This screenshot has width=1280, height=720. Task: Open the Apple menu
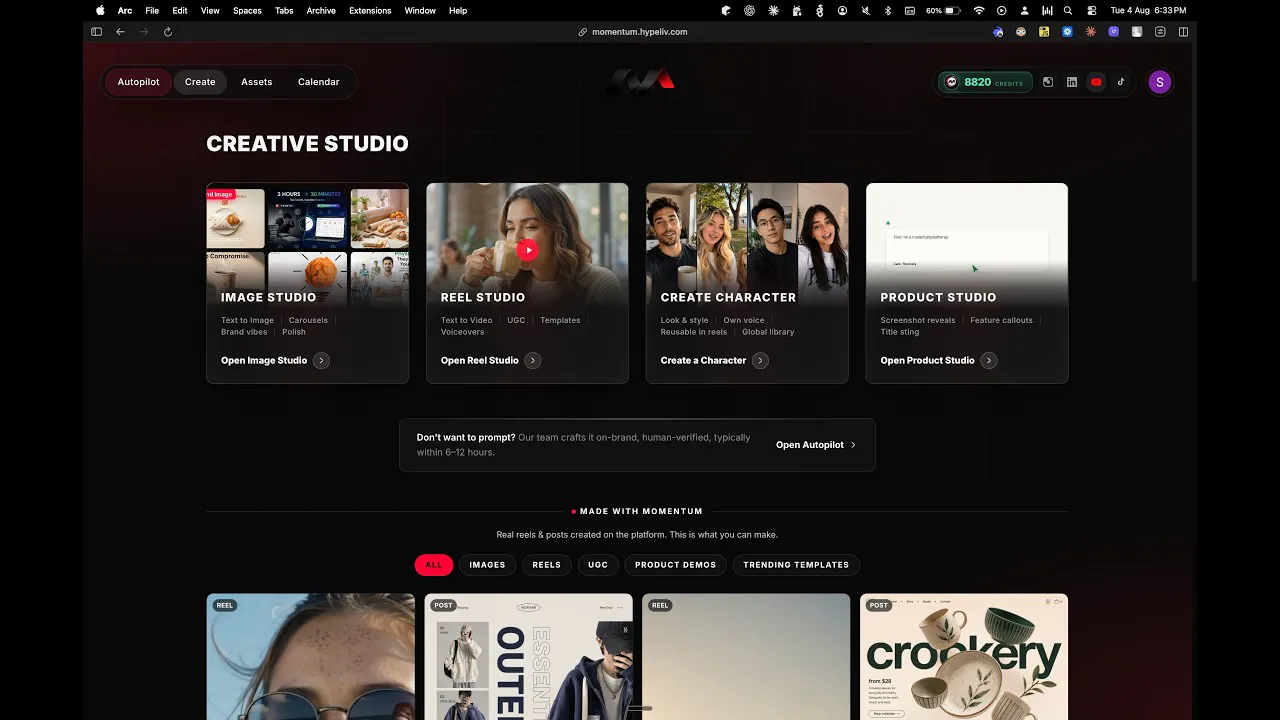click(x=100, y=10)
